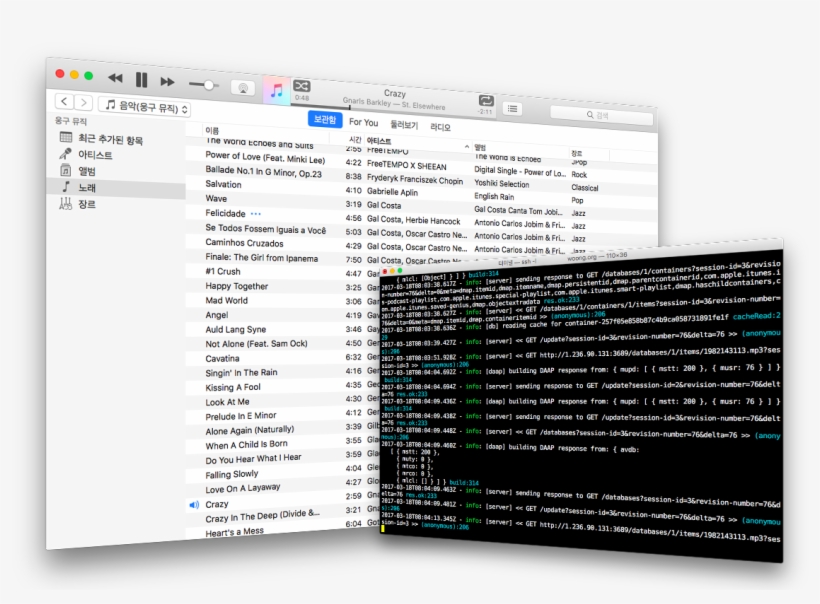Viewport: 820px width, 604px height.
Task: Click the terminal window title bar
Action: (x=580, y=258)
